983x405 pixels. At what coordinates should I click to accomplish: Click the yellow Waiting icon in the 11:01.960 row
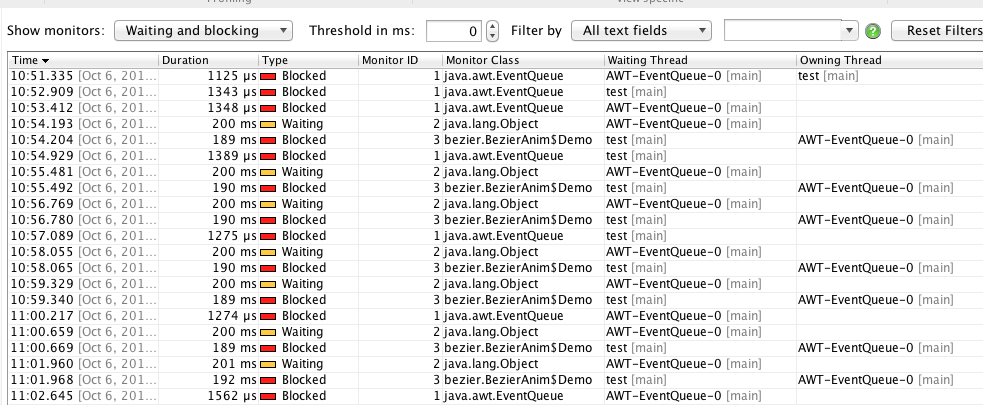(x=268, y=364)
